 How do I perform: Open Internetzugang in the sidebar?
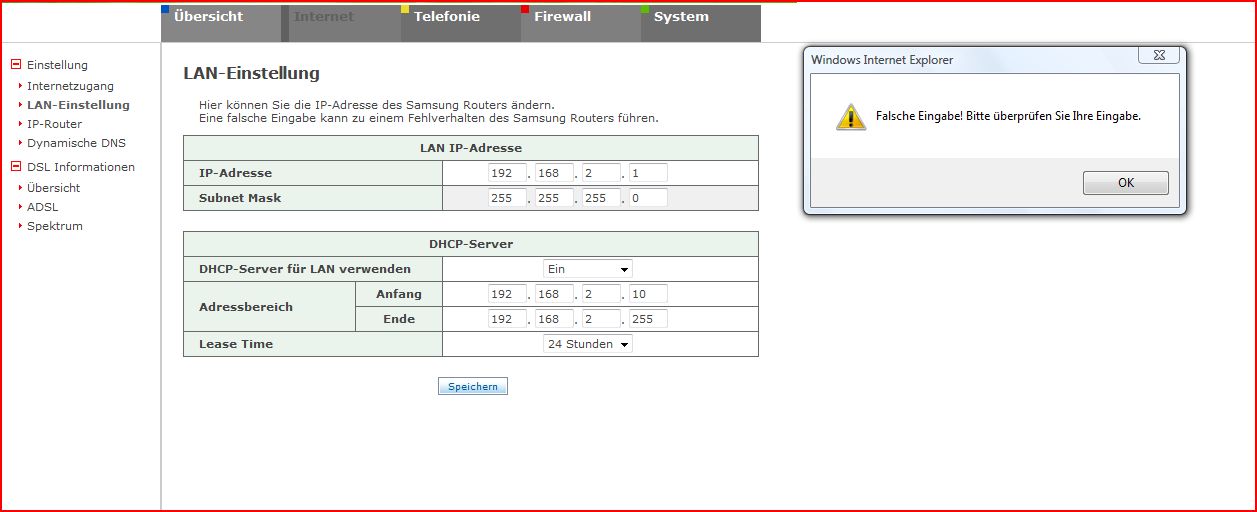point(70,86)
